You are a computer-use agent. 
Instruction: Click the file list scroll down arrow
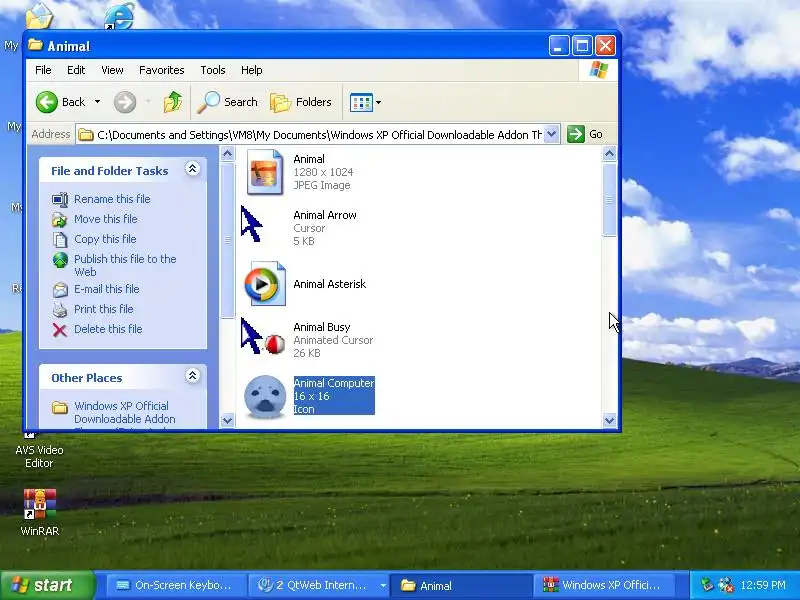tap(609, 420)
